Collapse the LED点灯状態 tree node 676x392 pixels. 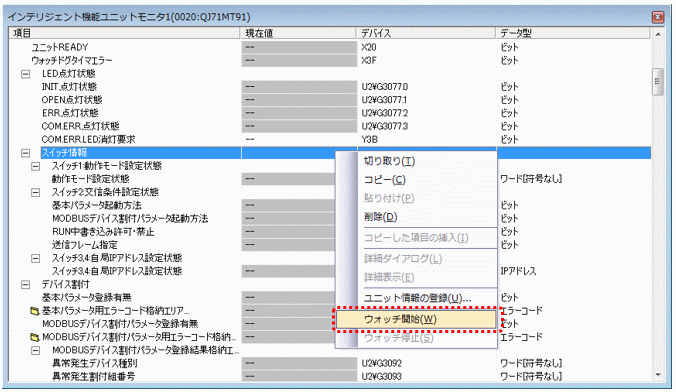[x=25, y=74]
